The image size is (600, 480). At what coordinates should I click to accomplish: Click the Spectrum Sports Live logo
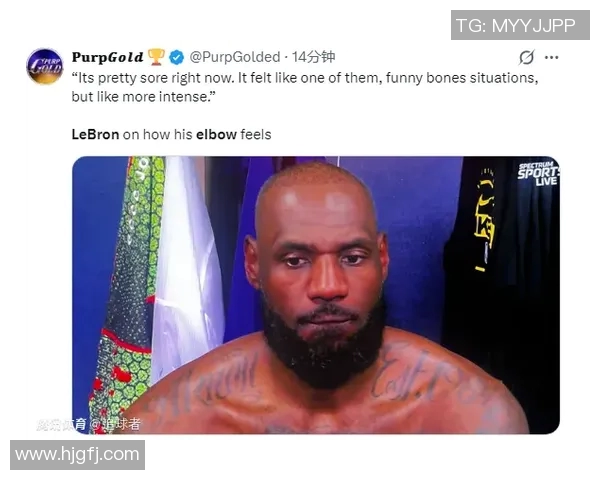click(538, 174)
